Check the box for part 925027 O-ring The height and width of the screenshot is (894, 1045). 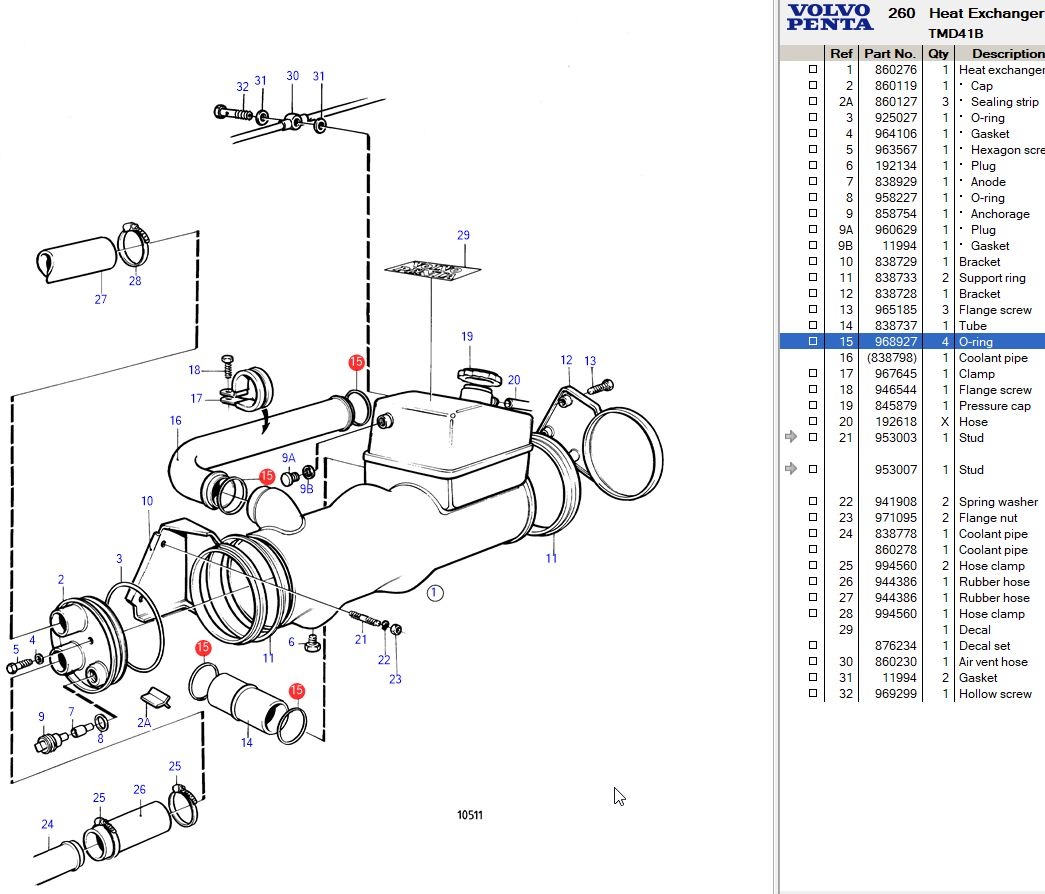(x=812, y=117)
